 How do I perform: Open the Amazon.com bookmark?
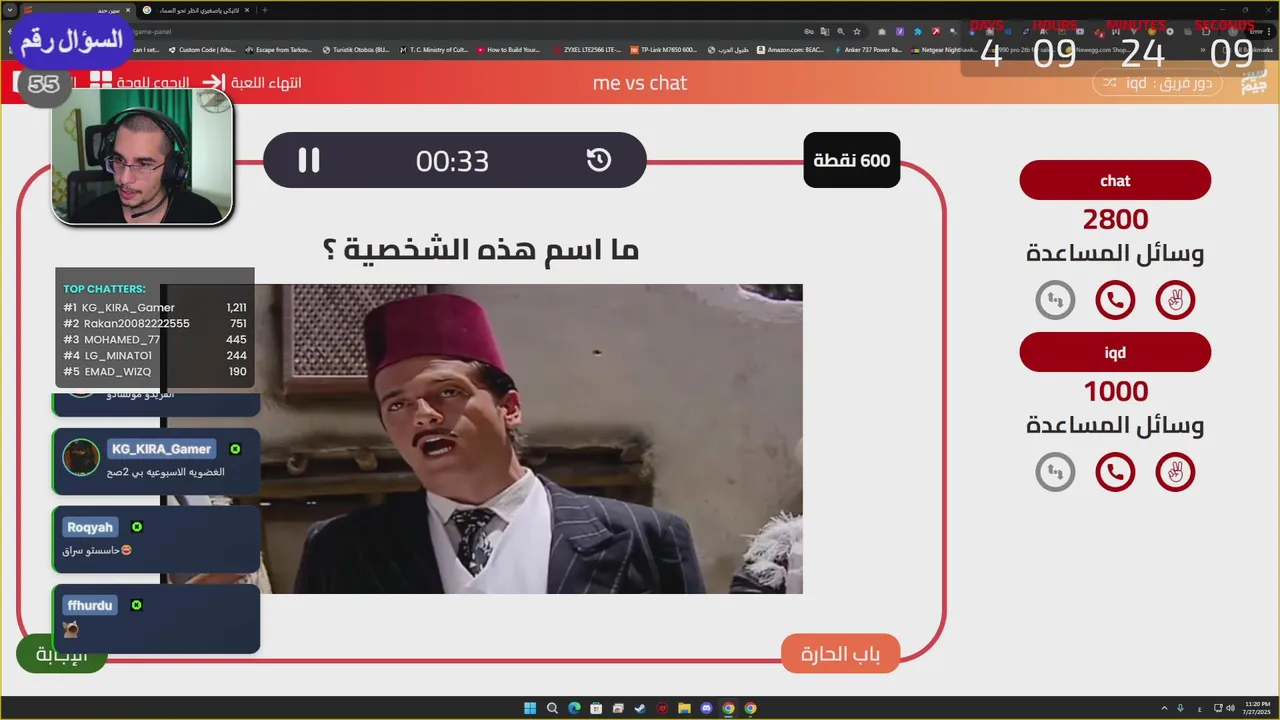790,49
